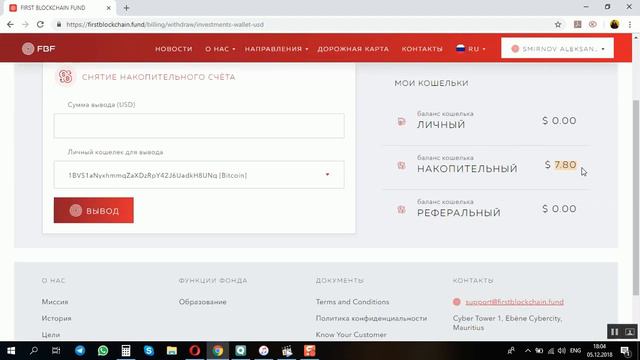Reload the current page
The image size is (640, 360).
40,24
